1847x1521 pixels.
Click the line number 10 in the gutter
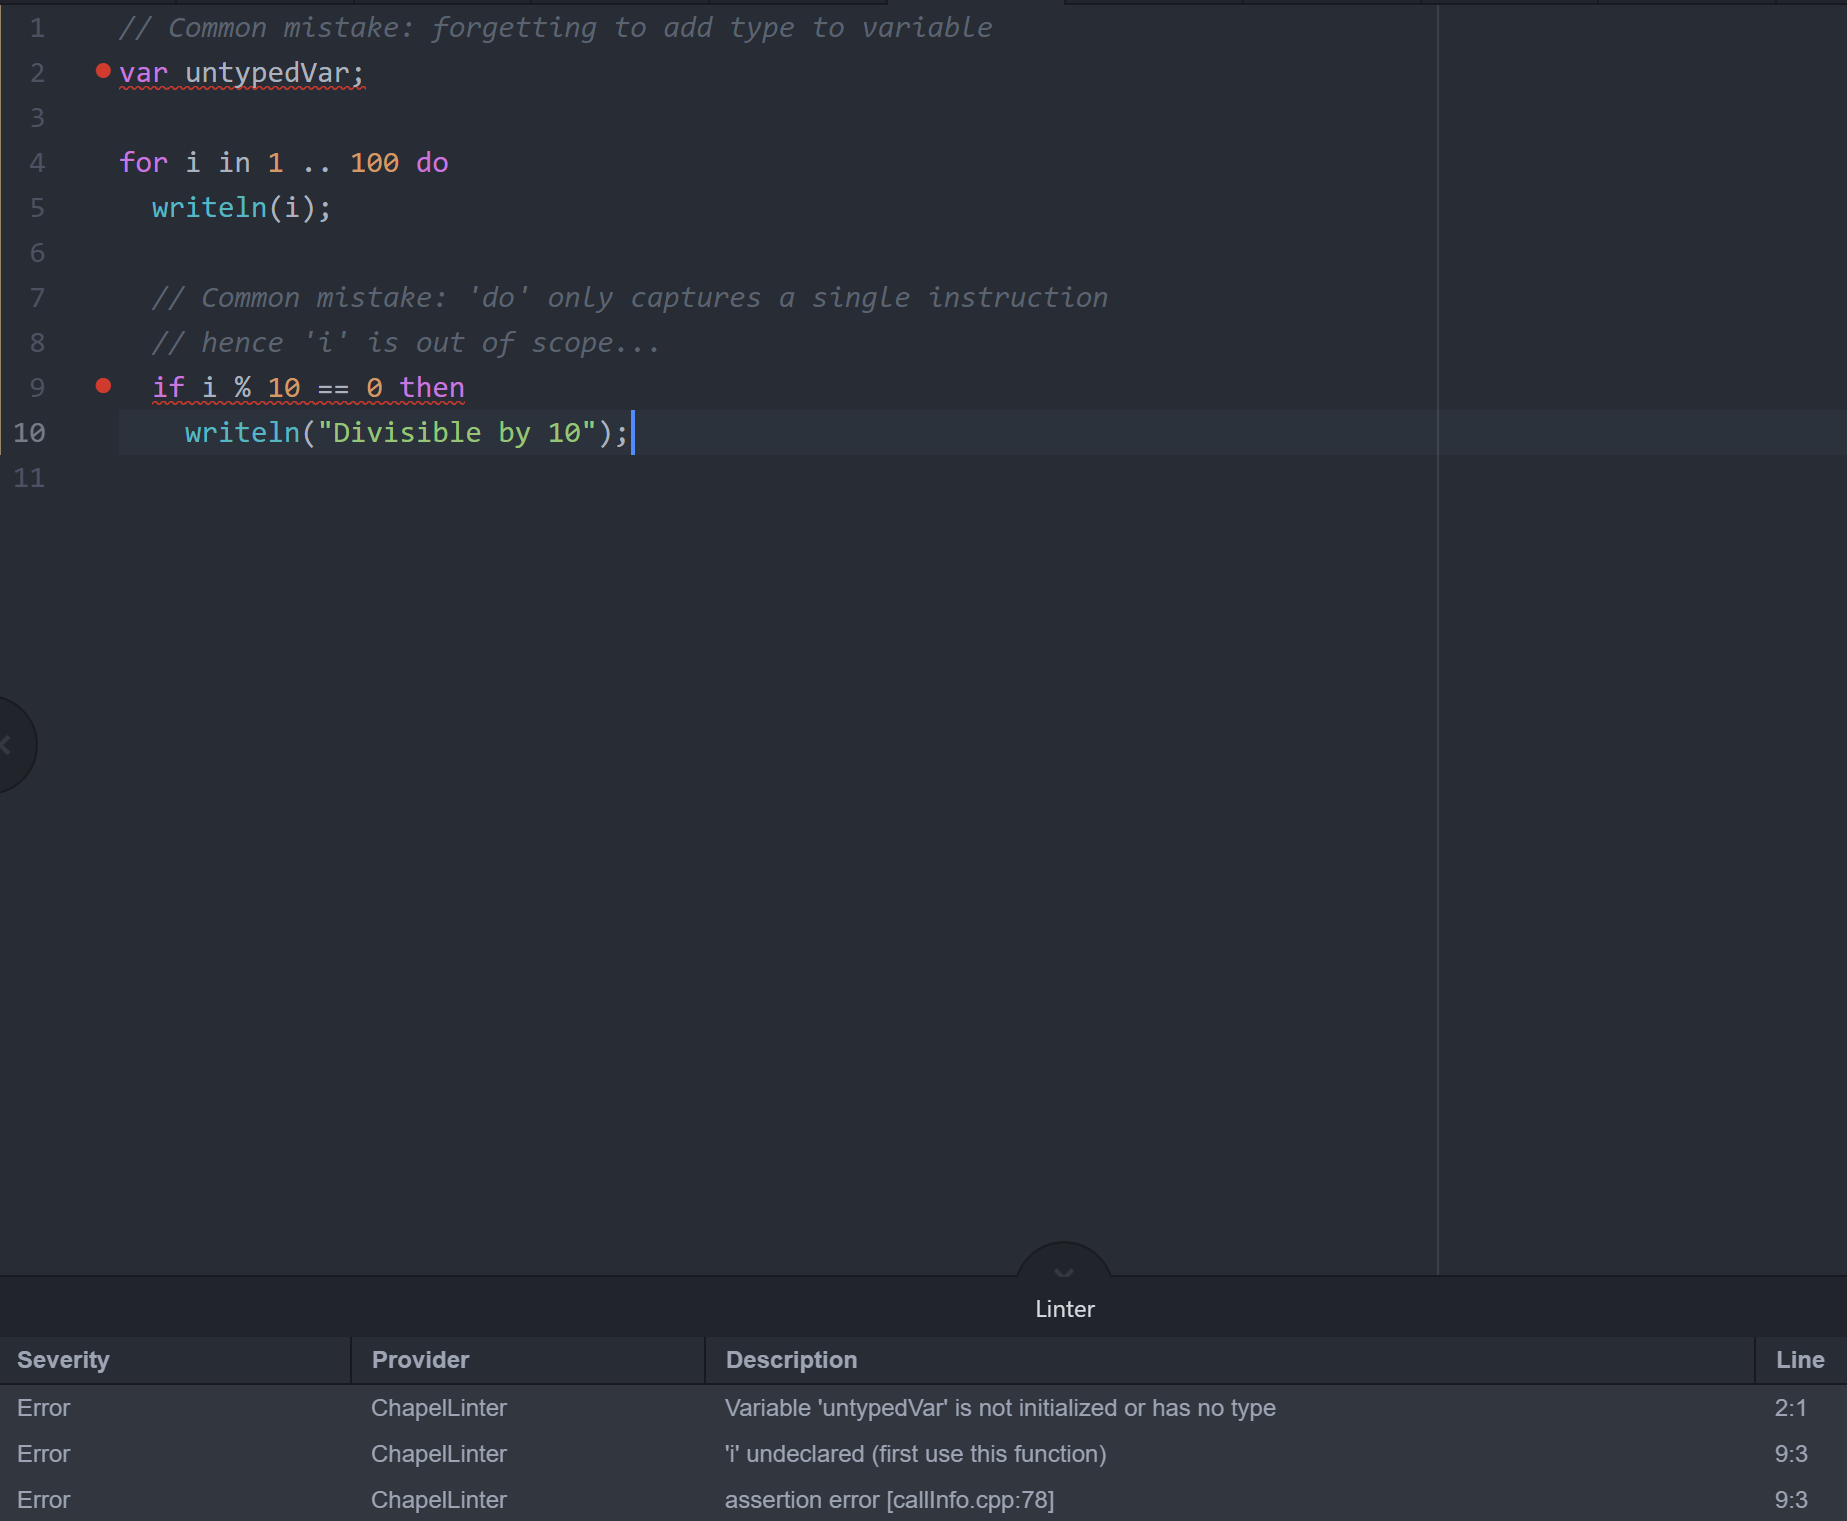click(x=29, y=433)
